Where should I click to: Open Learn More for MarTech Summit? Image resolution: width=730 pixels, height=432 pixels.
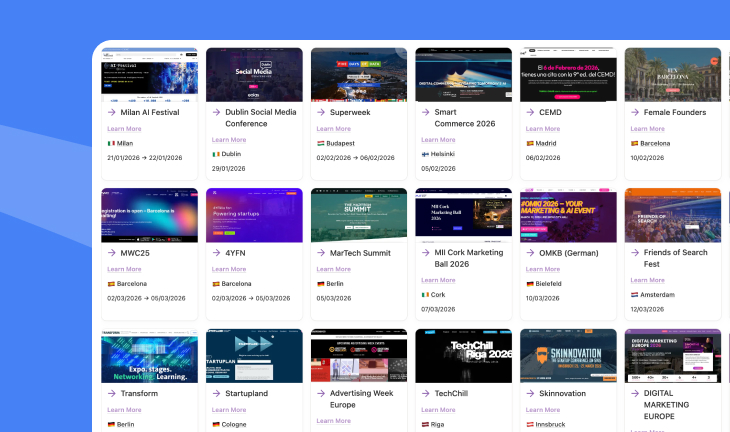(334, 269)
